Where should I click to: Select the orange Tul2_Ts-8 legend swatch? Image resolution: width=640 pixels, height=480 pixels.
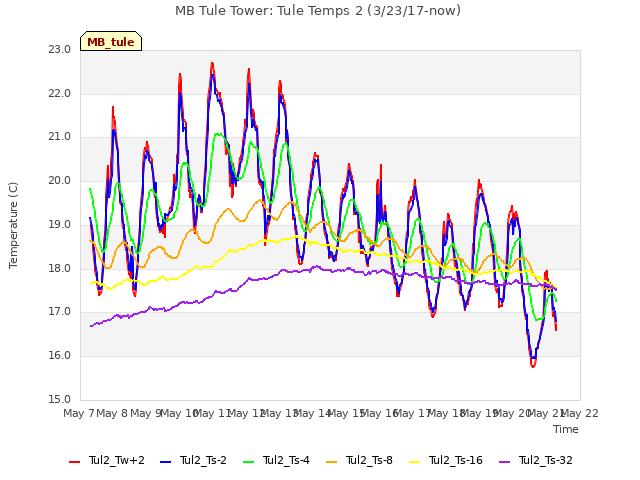331,462
